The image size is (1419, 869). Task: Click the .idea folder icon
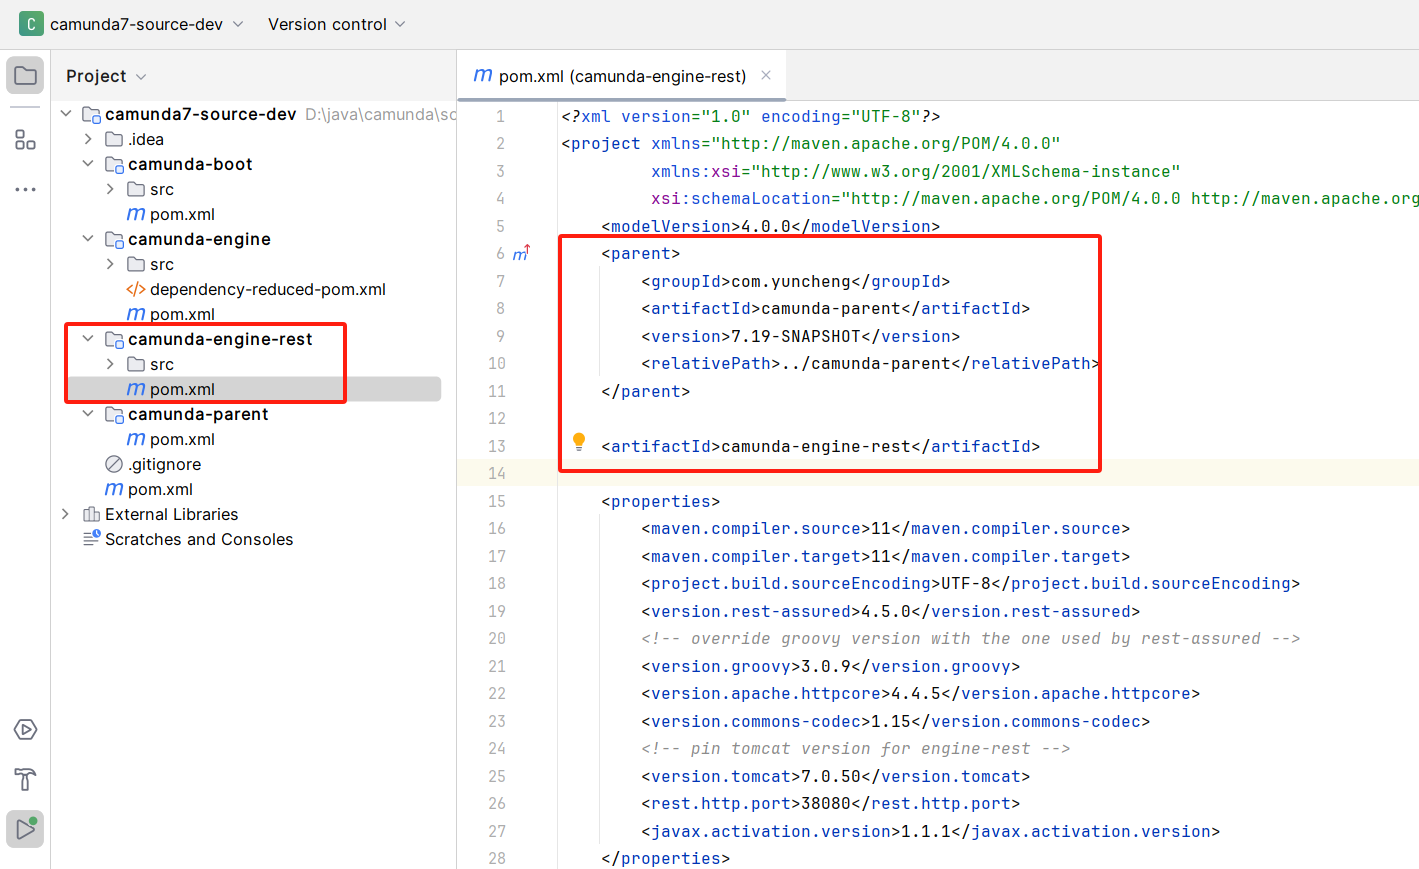click(x=114, y=139)
